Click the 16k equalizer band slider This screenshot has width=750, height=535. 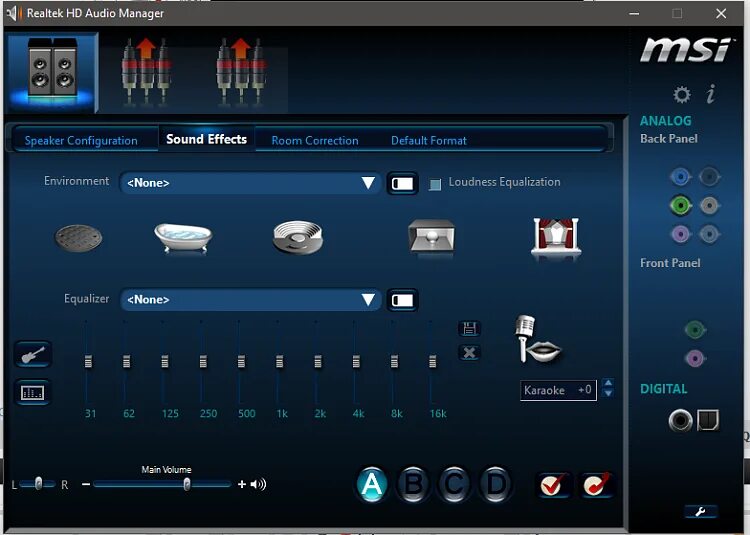tap(432, 361)
